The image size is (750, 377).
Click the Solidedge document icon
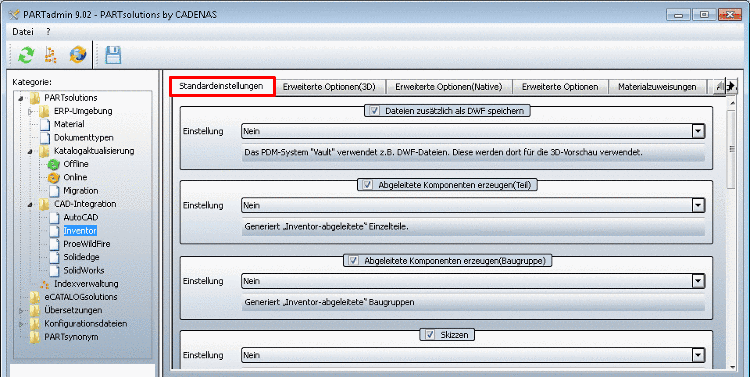55,257
